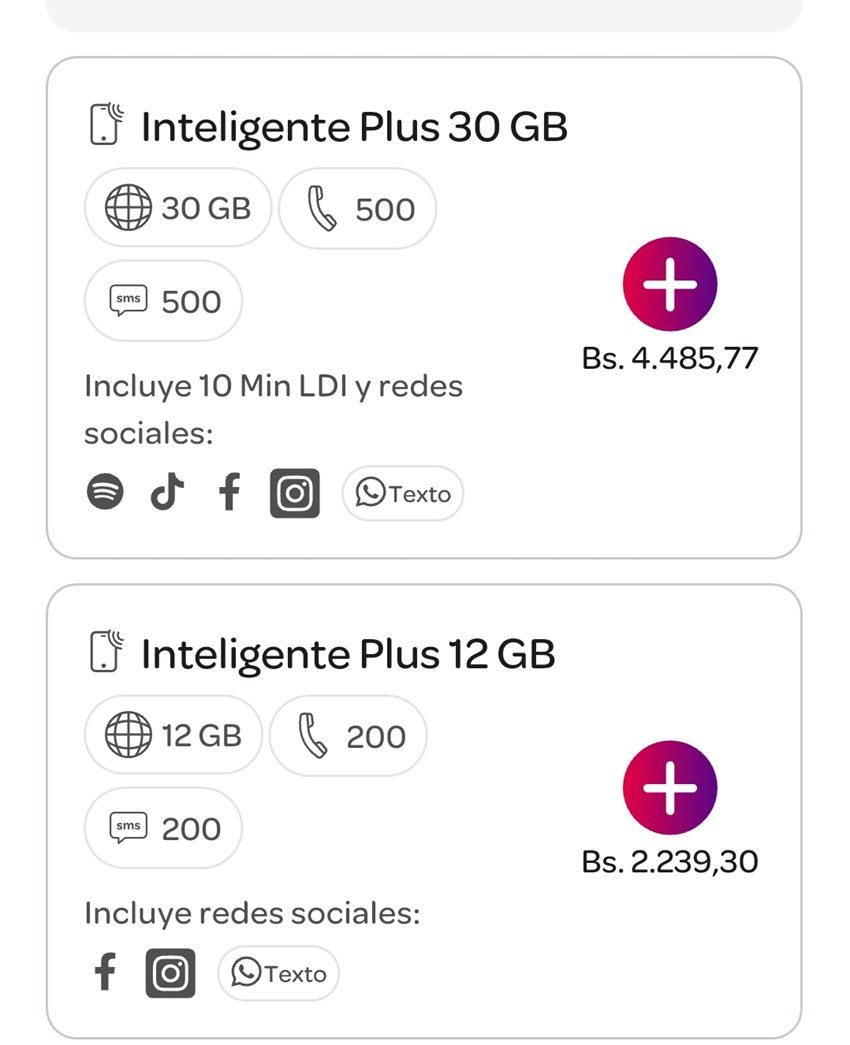Tap the Spotify icon in 30 GB plan
Image resolution: width=850 pixels, height=1045 pixels.
pos(105,493)
